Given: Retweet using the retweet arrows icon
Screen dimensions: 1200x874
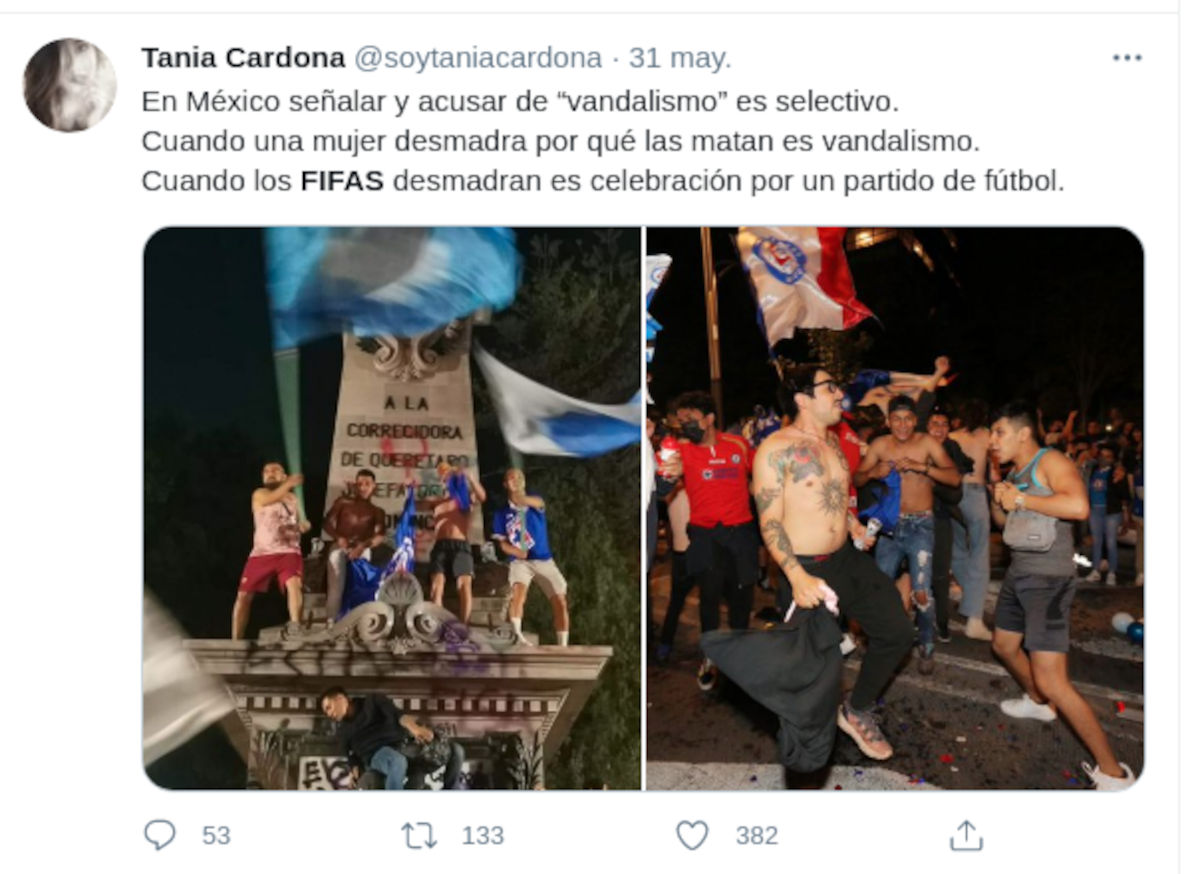Looking at the screenshot, I should [420, 835].
